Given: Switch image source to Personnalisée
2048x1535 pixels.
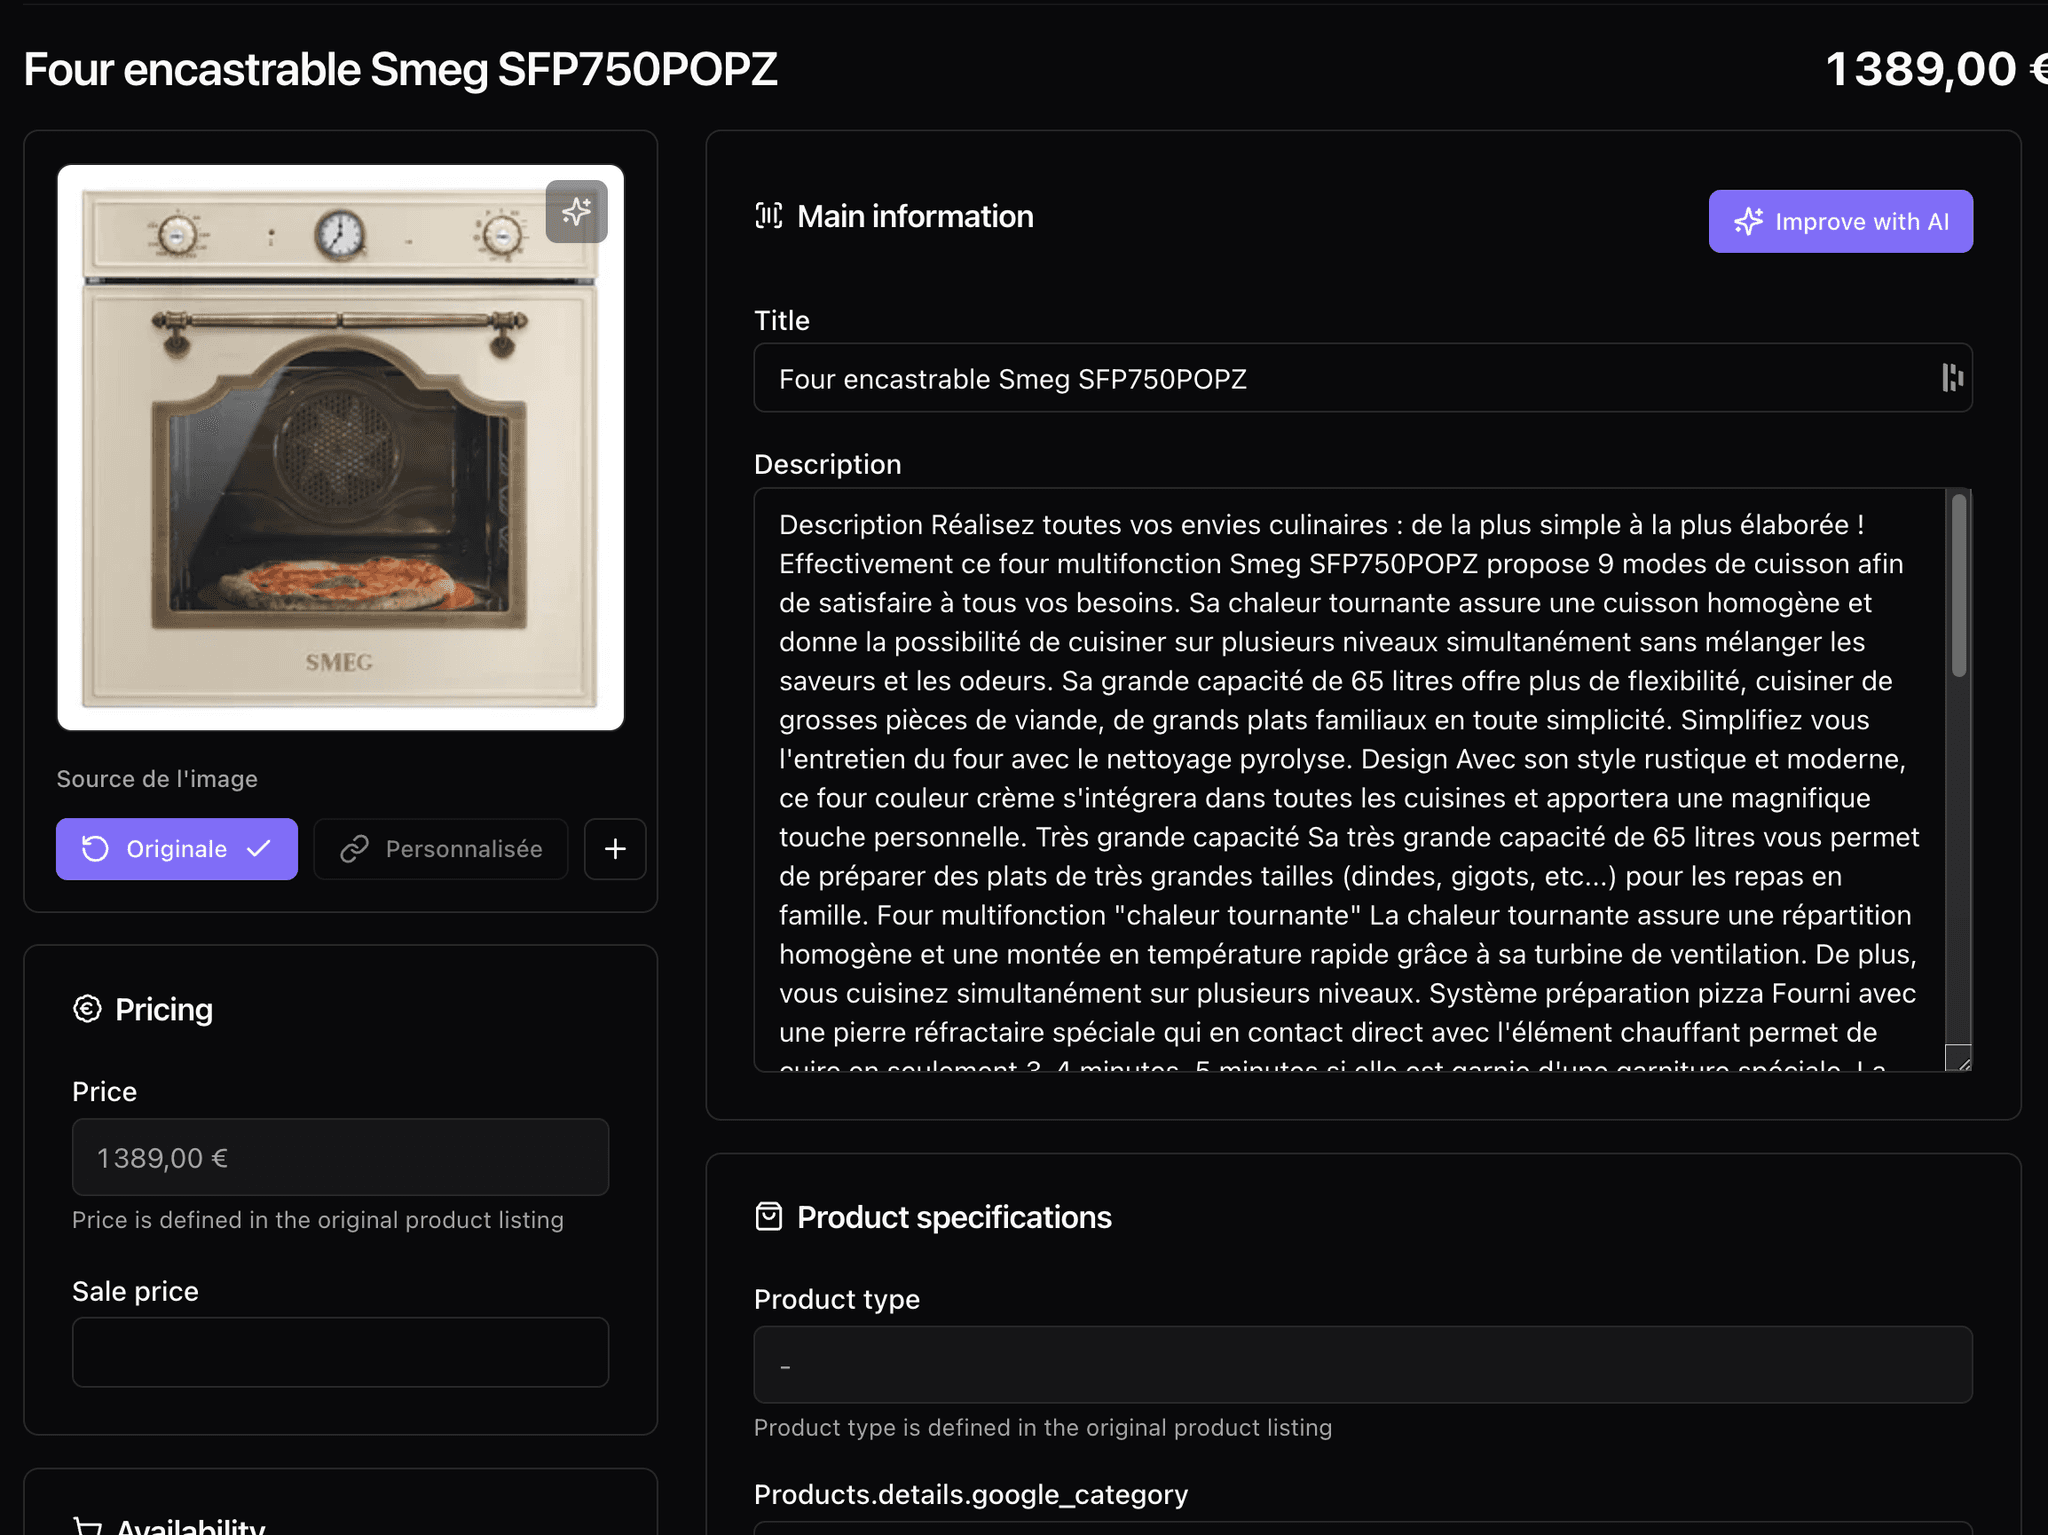Looking at the screenshot, I should 441,849.
